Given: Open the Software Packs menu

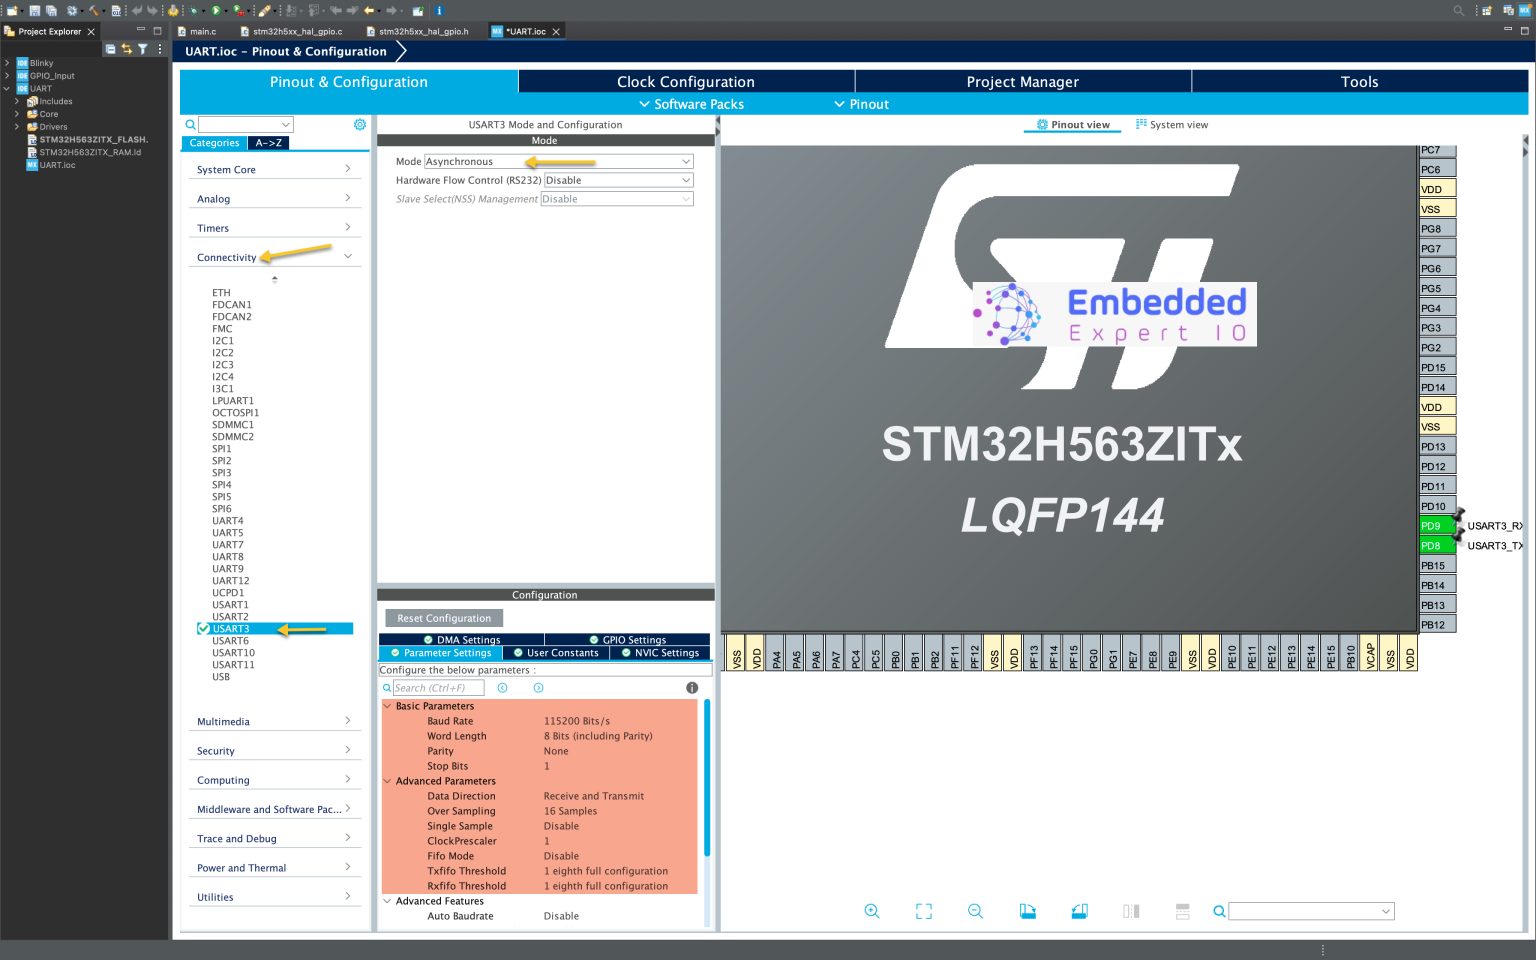Looking at the screenshot, I should pyautogui.click(x=691, y=104).
